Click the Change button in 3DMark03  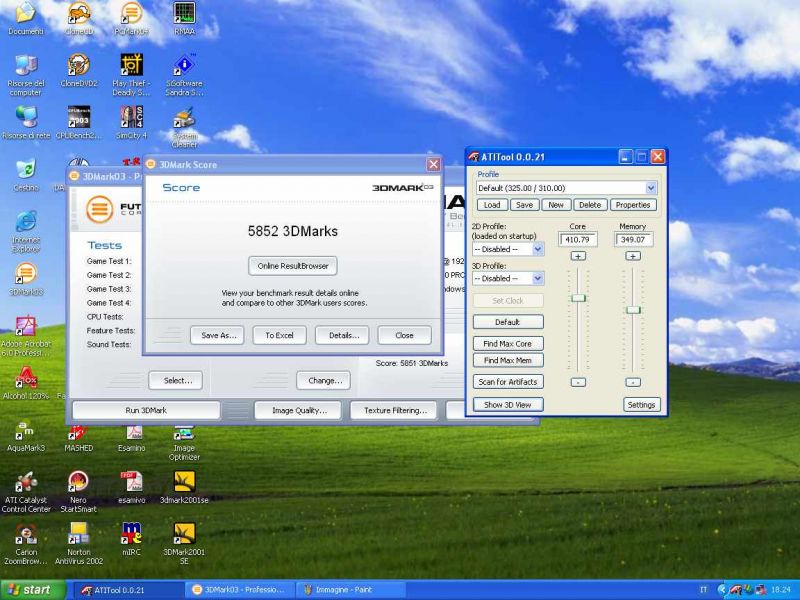tap(323, 381)
